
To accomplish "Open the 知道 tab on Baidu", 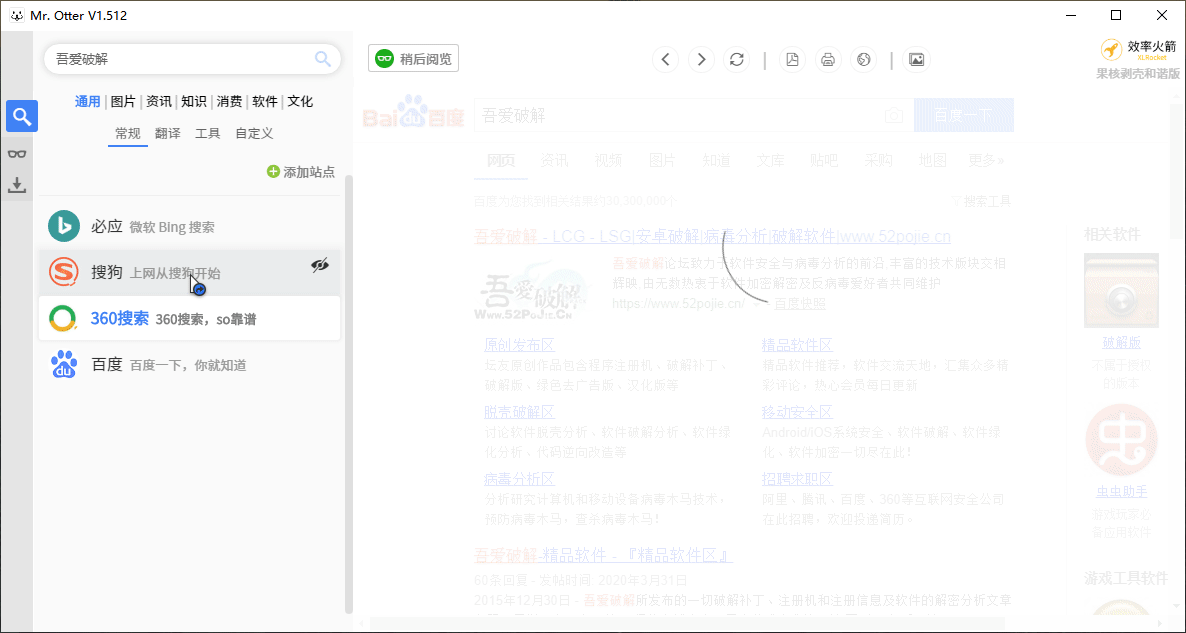I will tap(716, 160).
